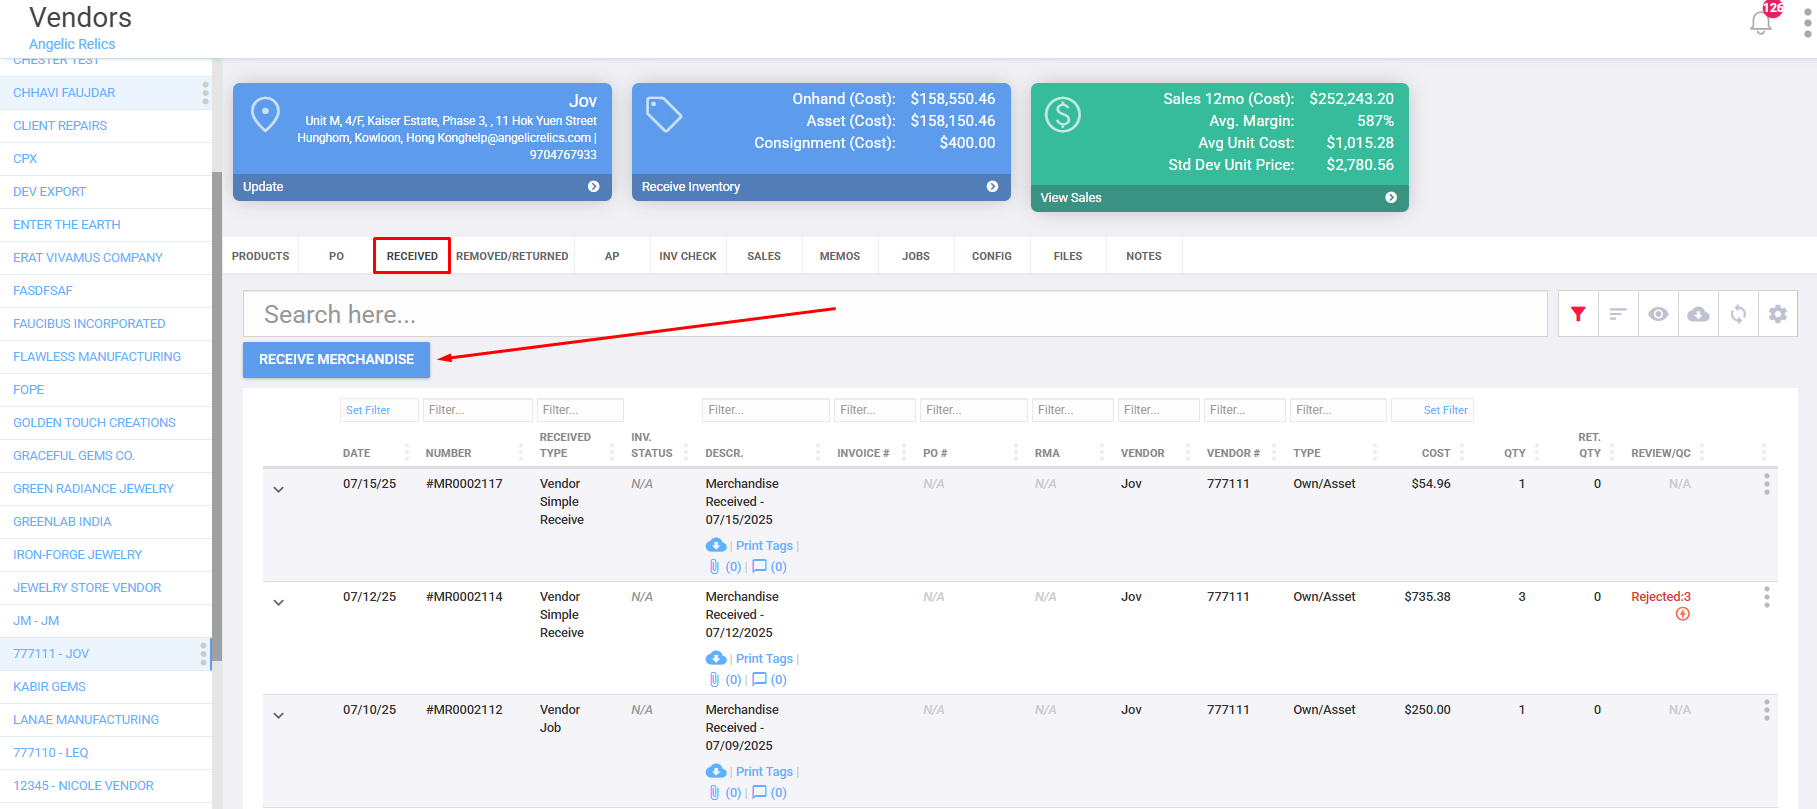
Task: Open the three-dot menu in top corner
Action: tap(1807, 22)
